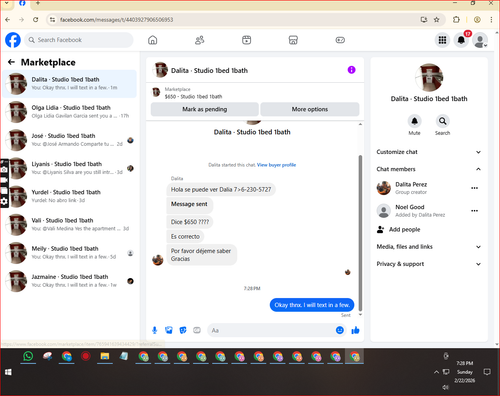
Task: Click the browser address bar URL
Action: point(116,20)
